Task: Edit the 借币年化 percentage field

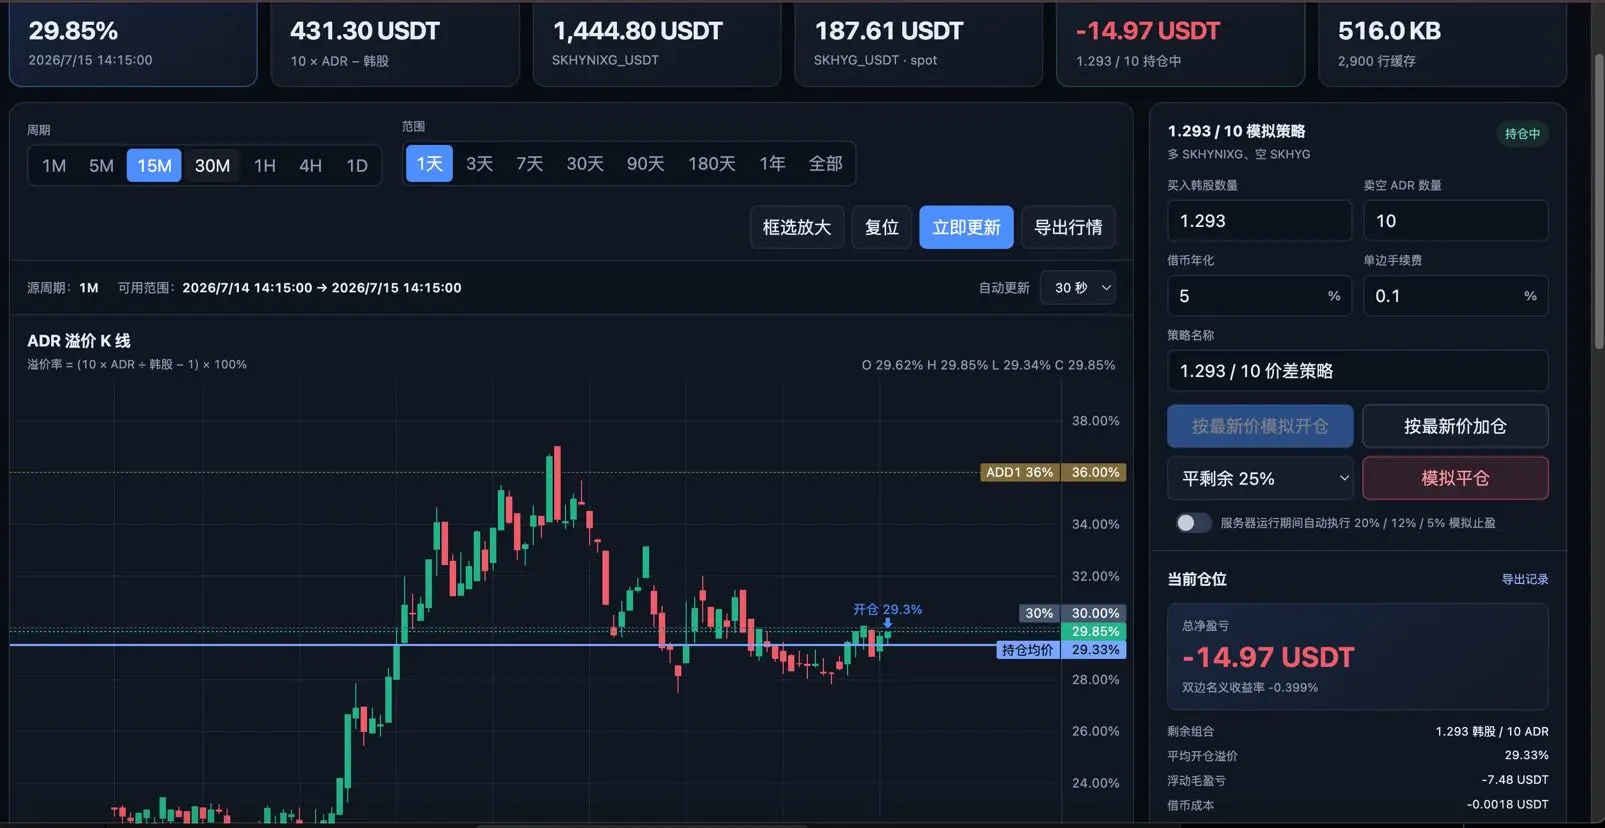Action: coord(1259,296)
